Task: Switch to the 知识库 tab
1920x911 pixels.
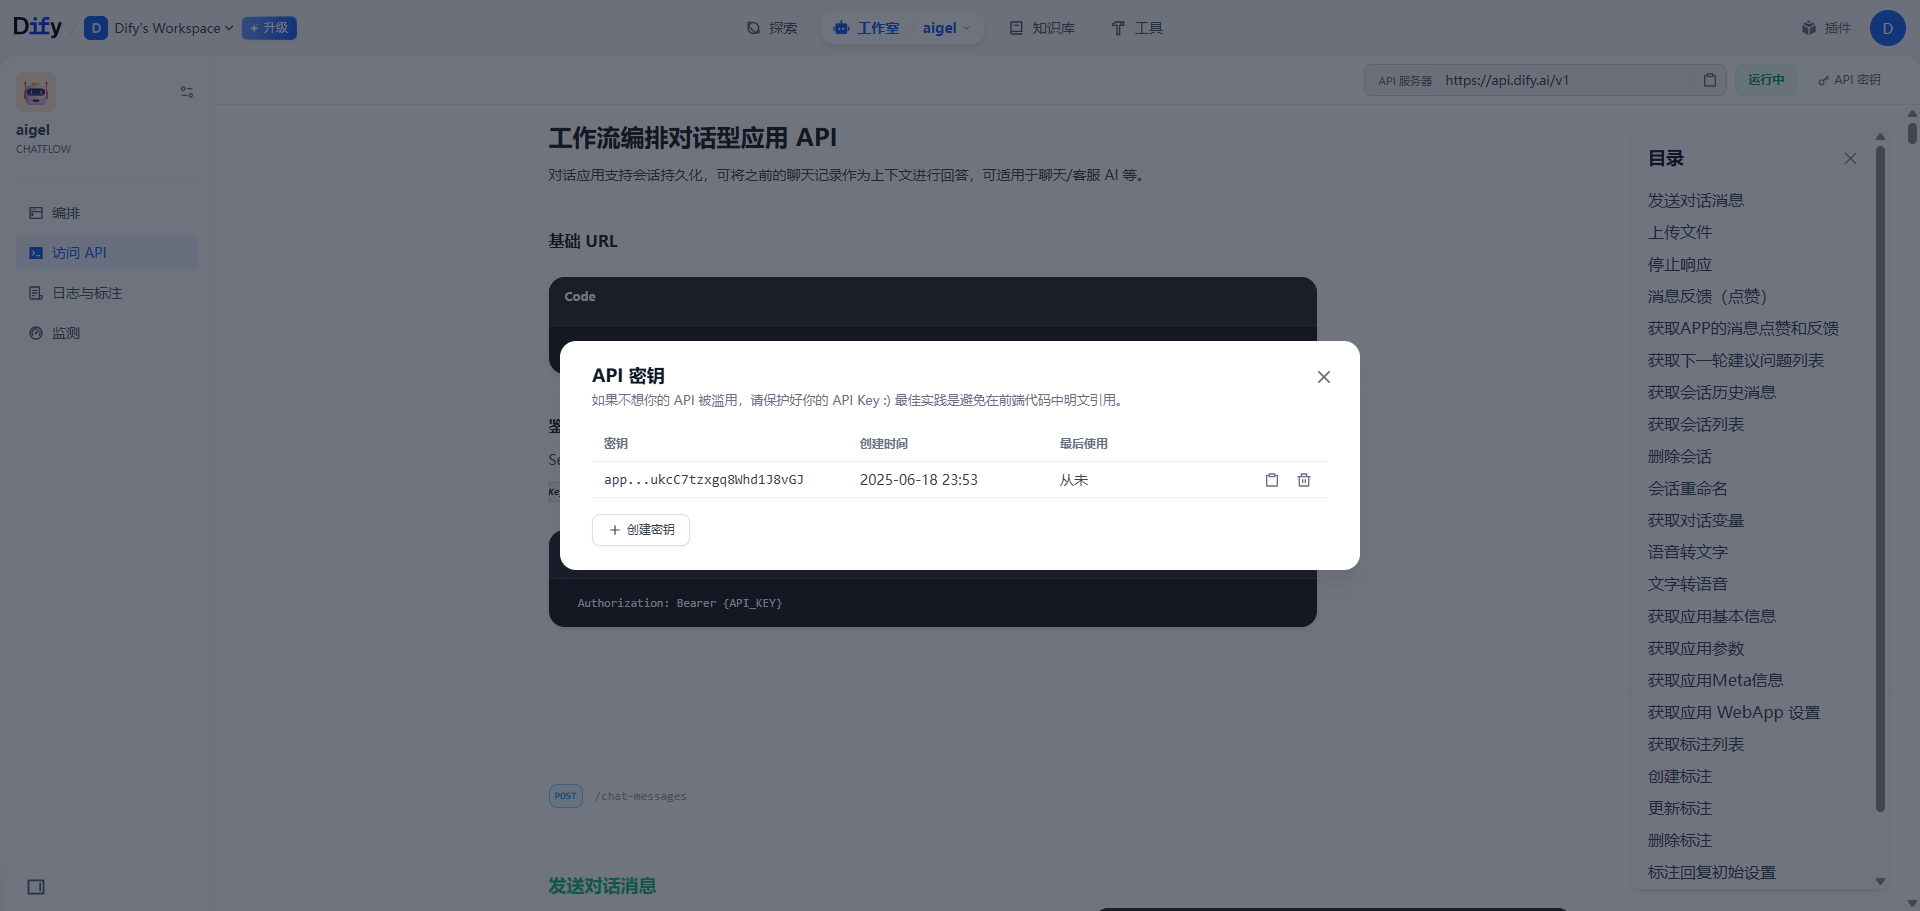Action: (1040, 28)
